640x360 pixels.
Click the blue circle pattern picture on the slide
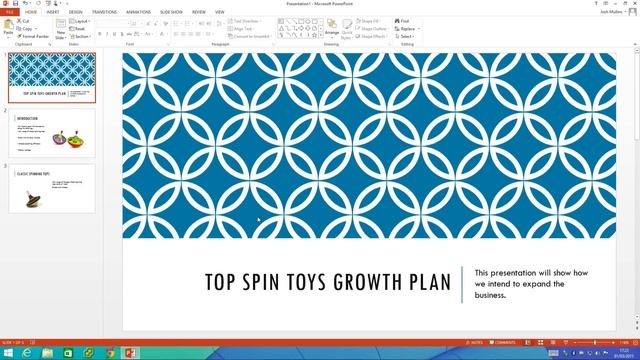click(369, 145)
